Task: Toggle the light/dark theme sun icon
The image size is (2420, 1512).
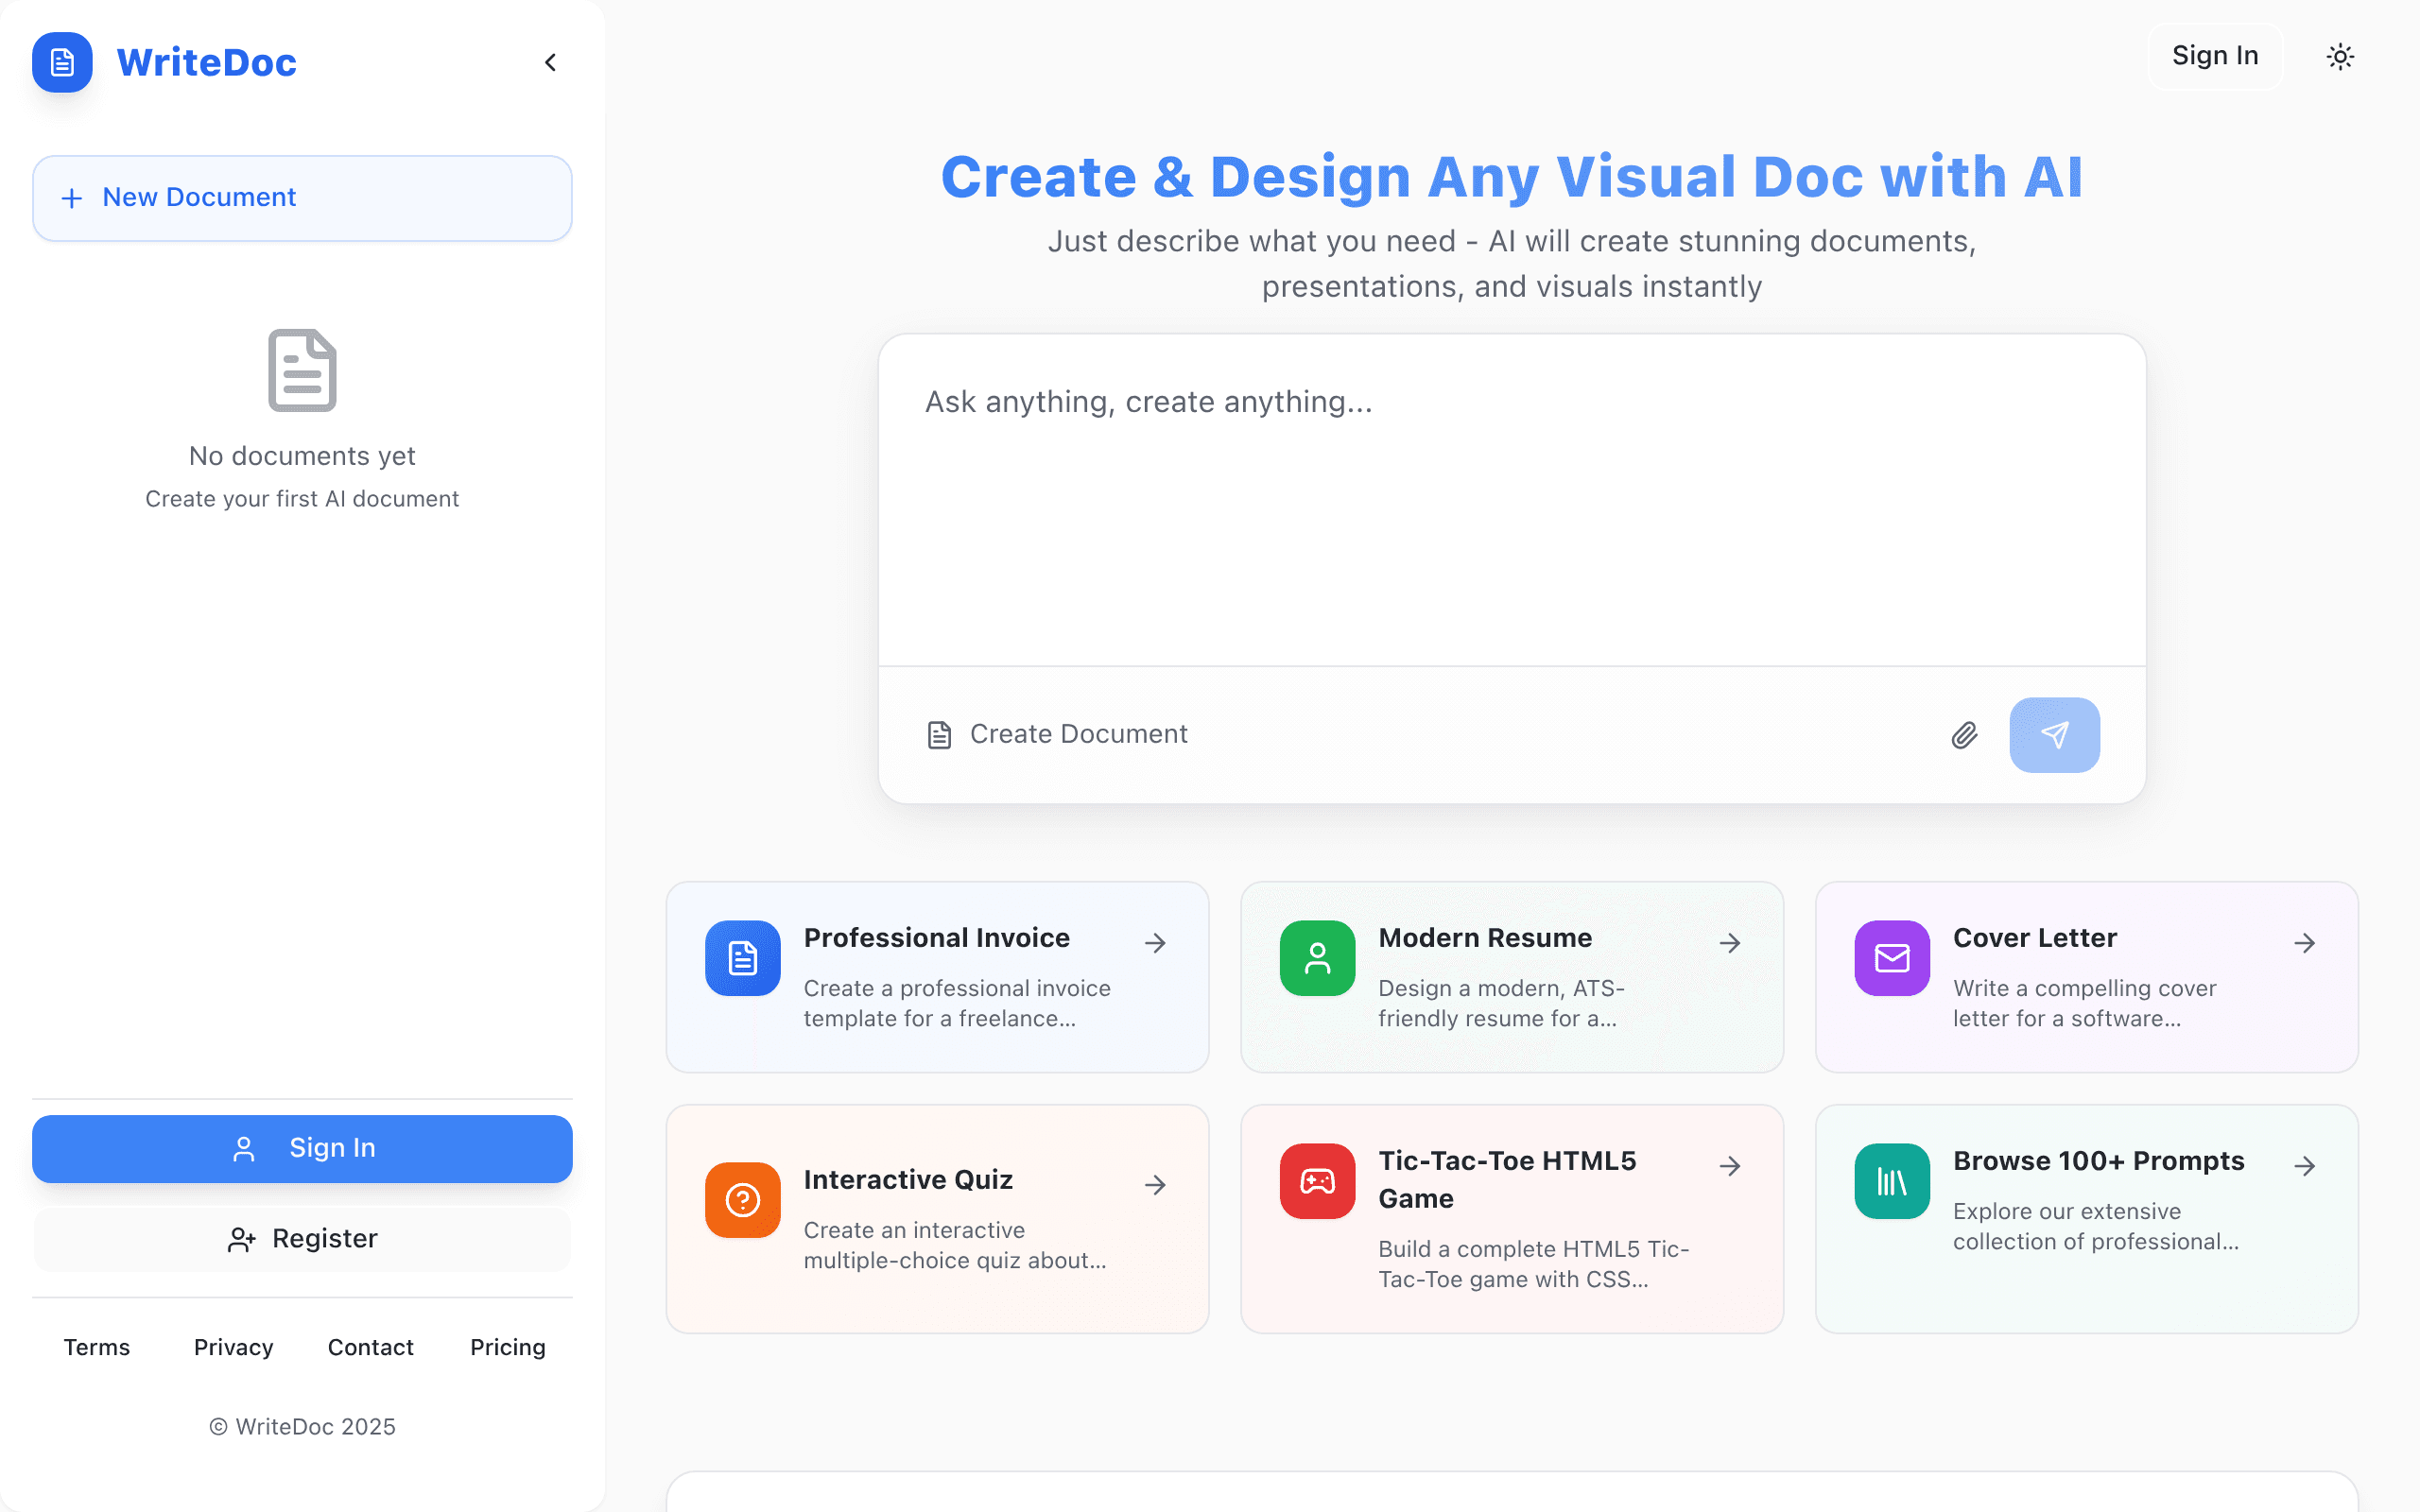Action: click(2340, 56)
